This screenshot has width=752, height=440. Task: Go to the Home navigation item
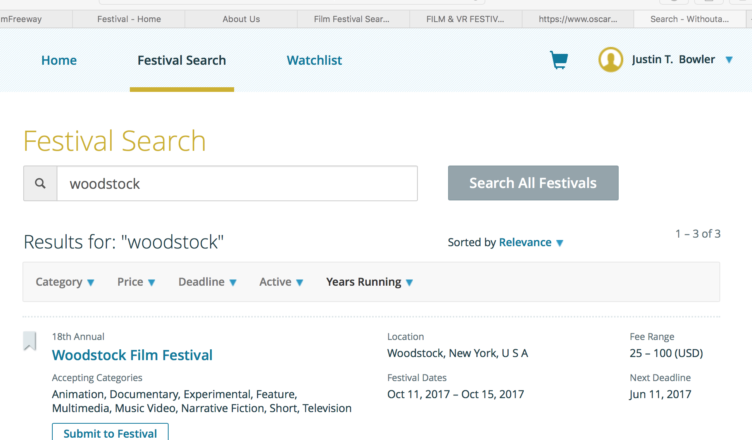(59, 60)
